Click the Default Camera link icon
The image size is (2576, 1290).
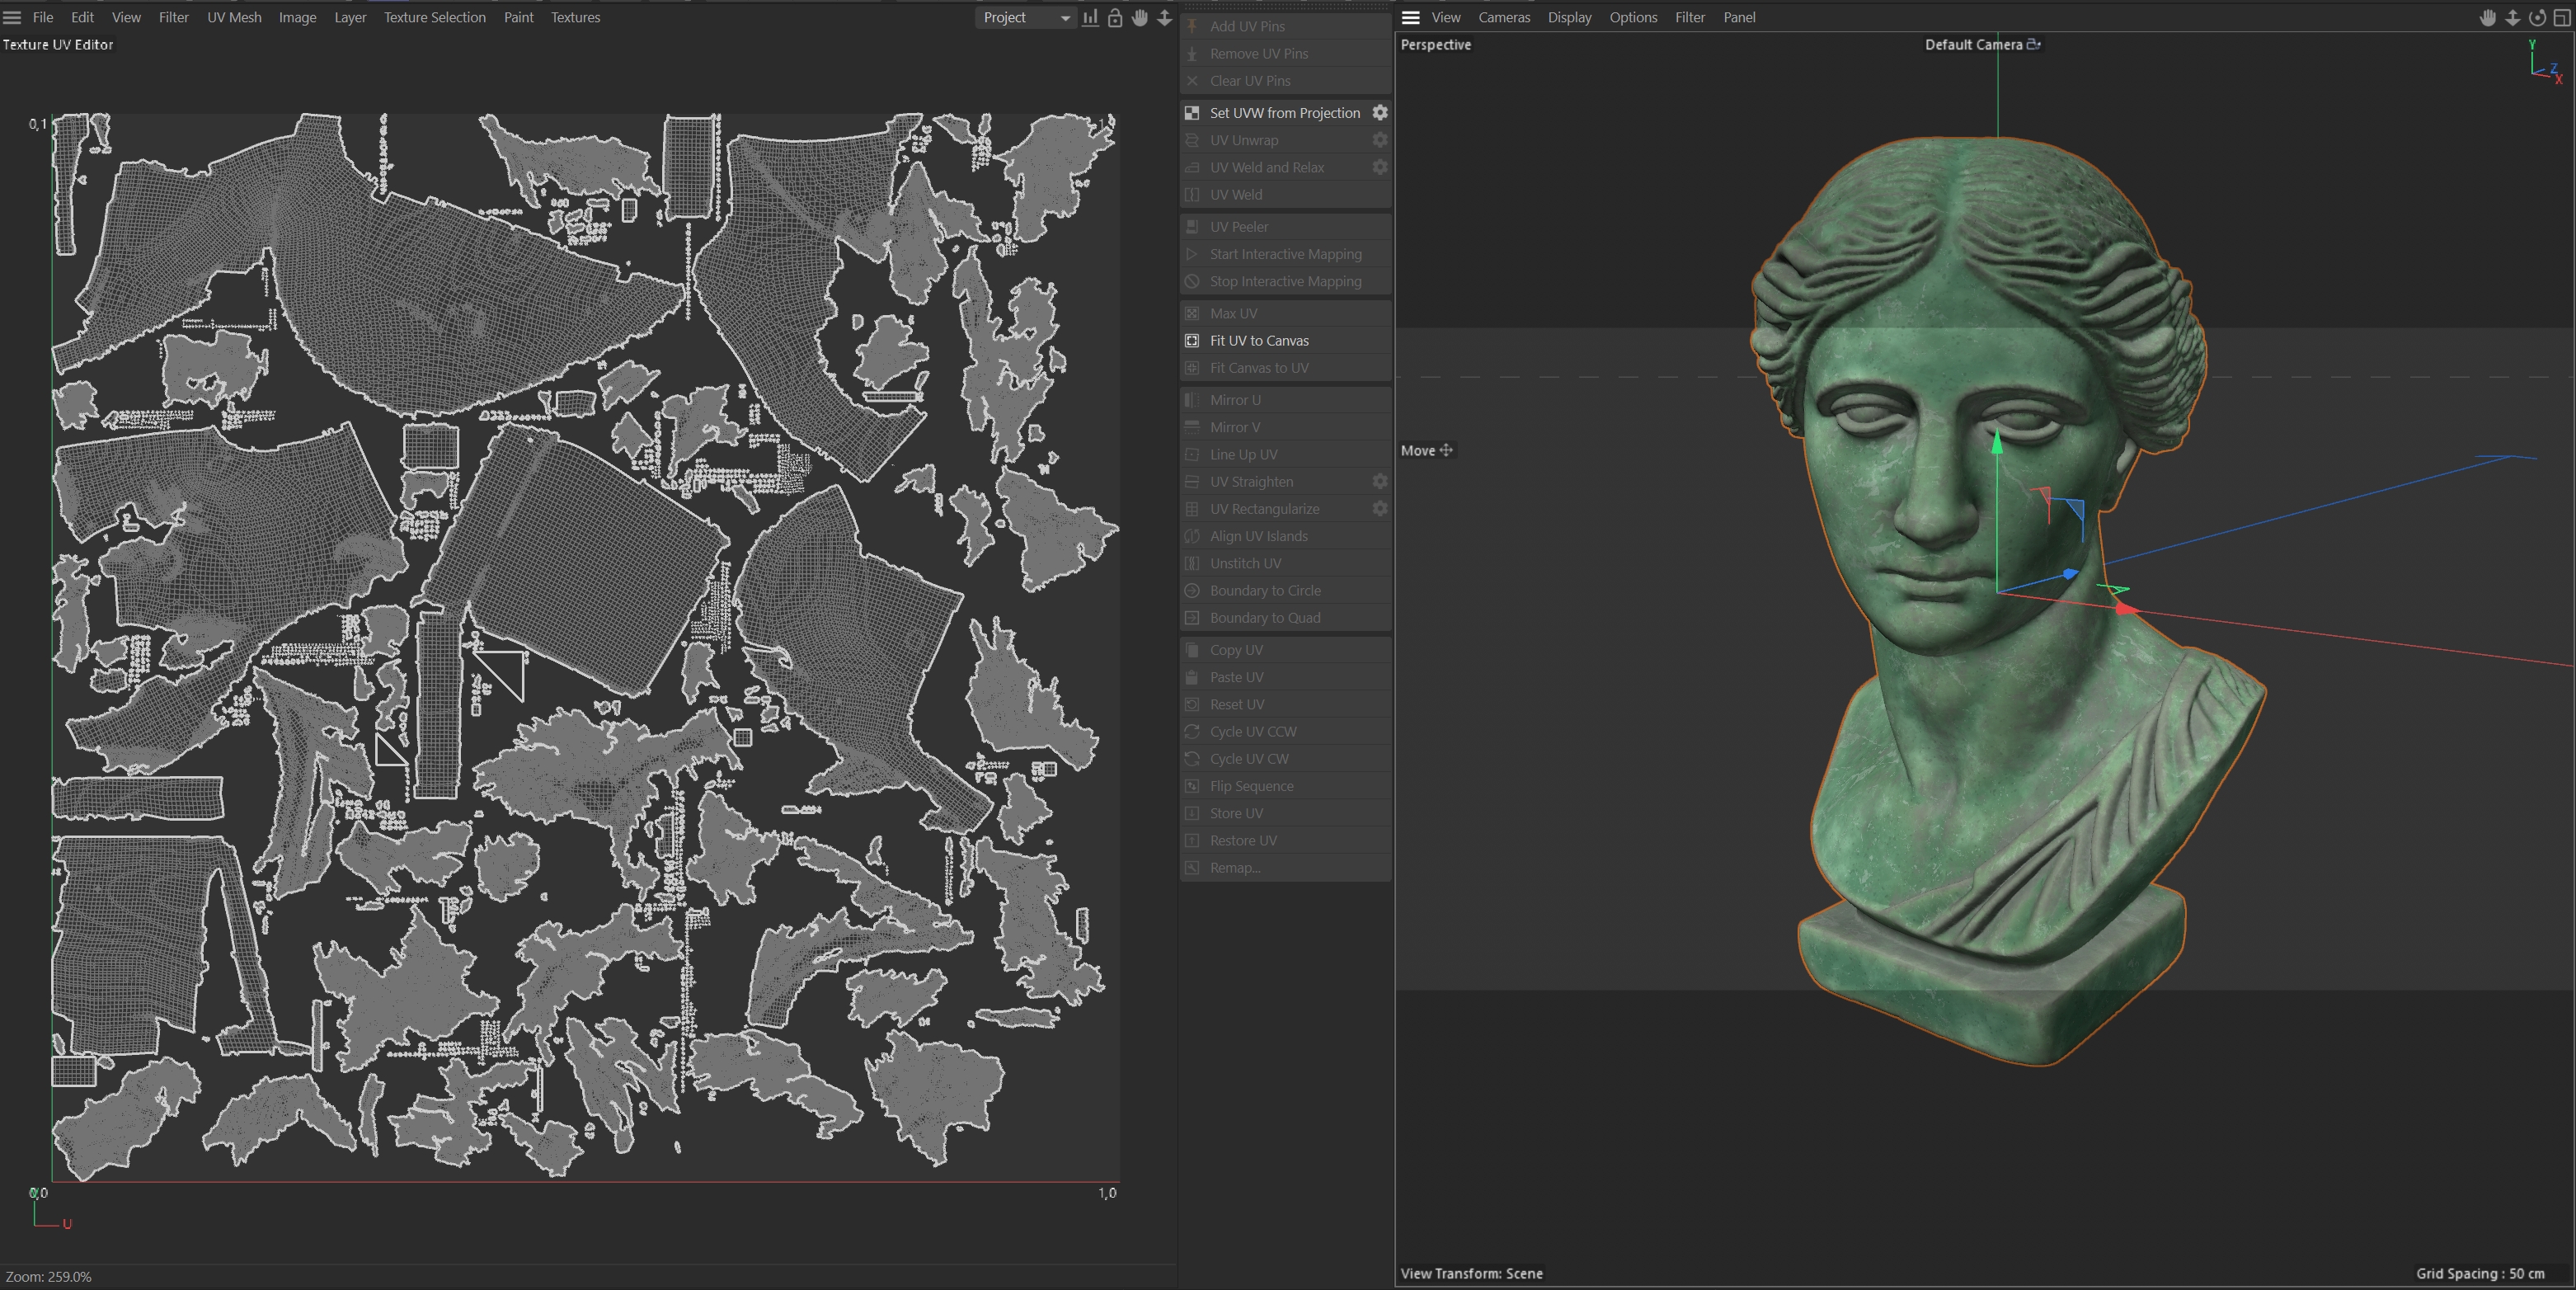[x=2033, y=44]
